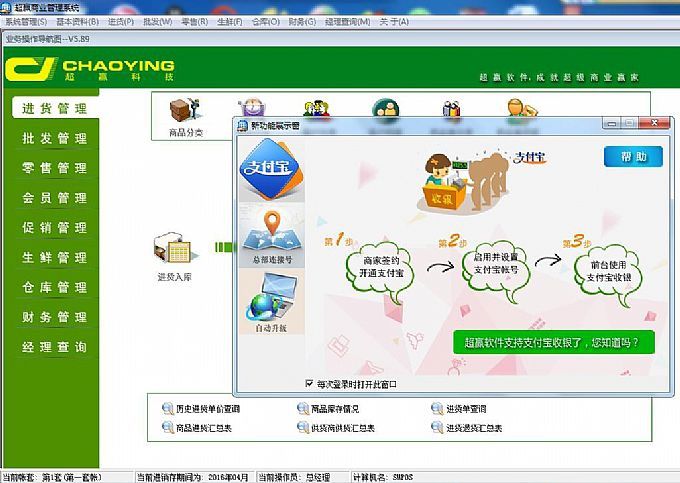Open the 商品分类 icon
This screenshot has height=483, width=680.
pyautogui.click(x=185, y=111)
